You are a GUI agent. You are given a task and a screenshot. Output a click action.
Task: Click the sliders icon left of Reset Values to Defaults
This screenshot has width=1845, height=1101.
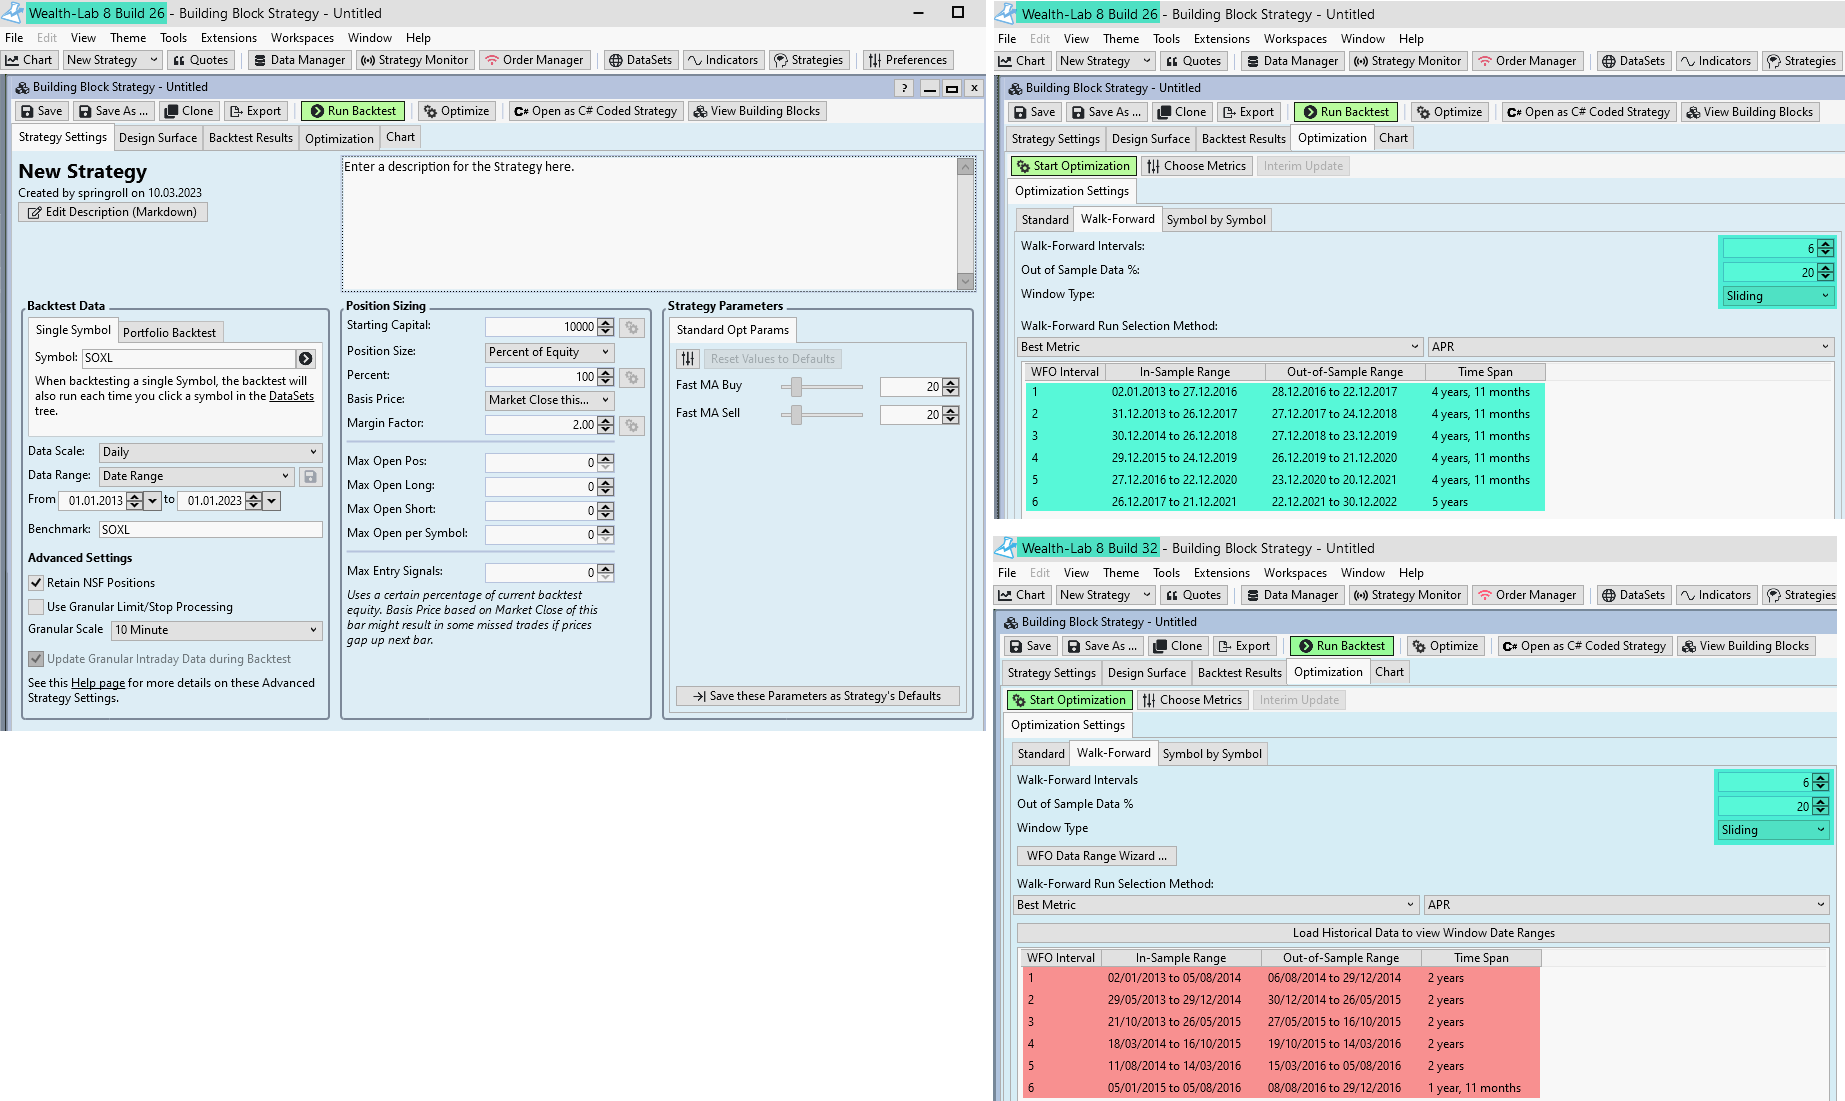click(x=688, y=359)
